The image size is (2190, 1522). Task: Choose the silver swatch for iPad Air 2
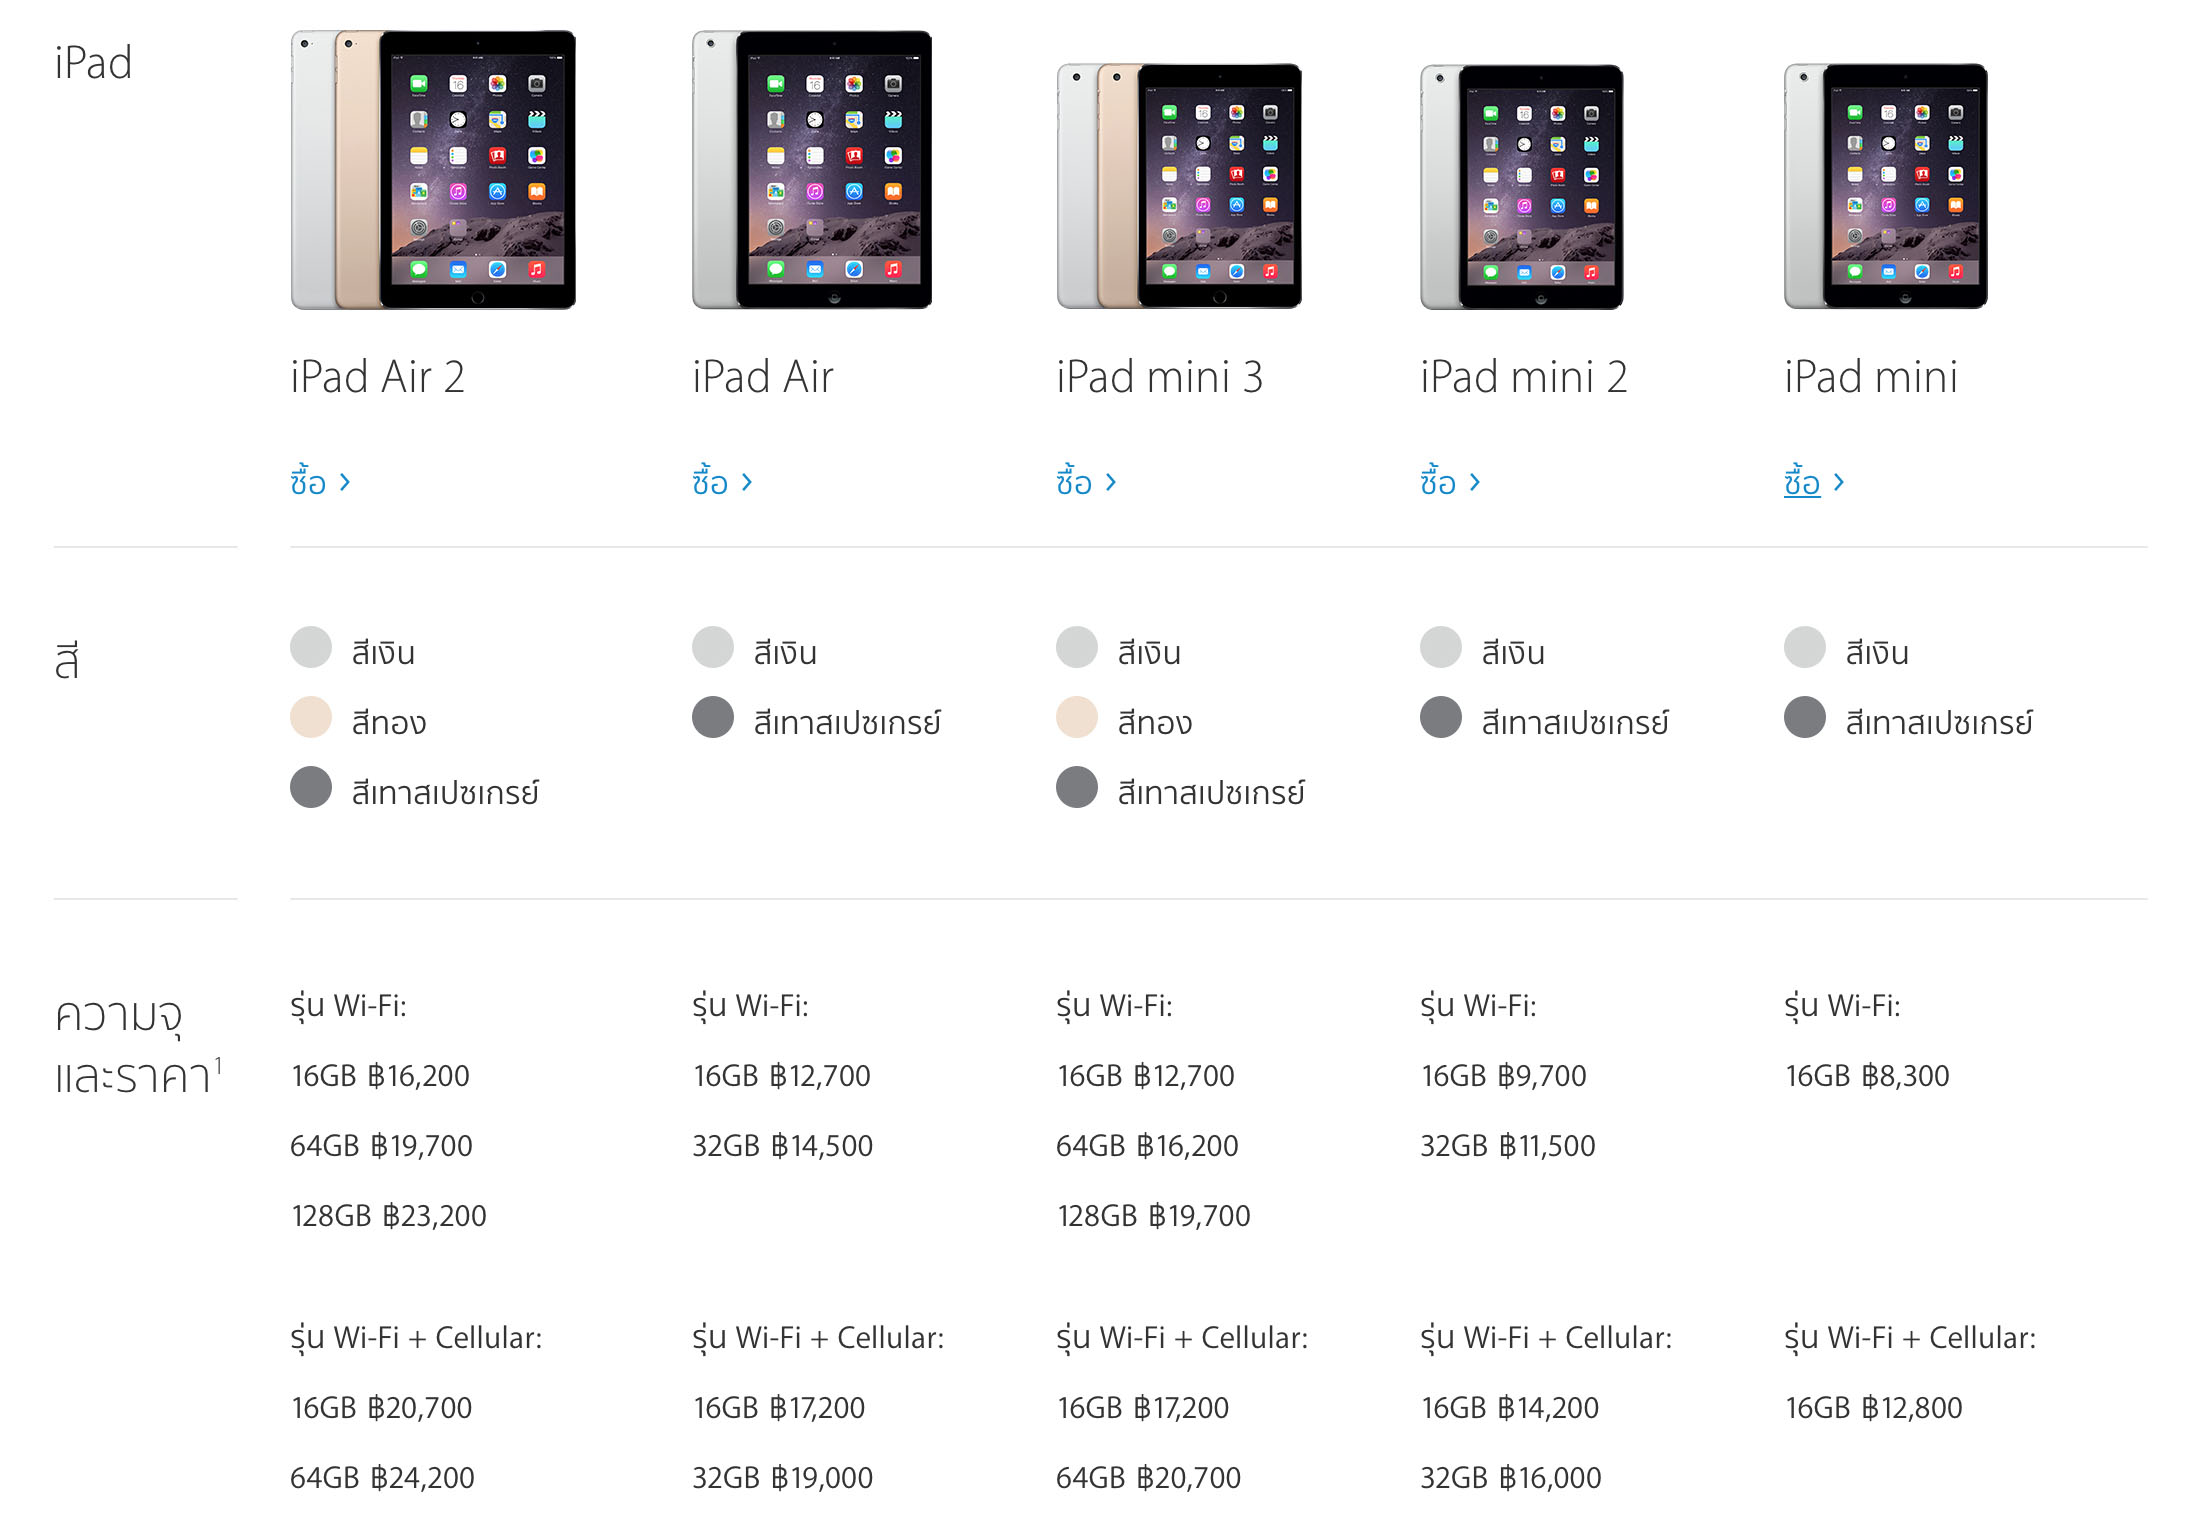[x=311, y=647]
